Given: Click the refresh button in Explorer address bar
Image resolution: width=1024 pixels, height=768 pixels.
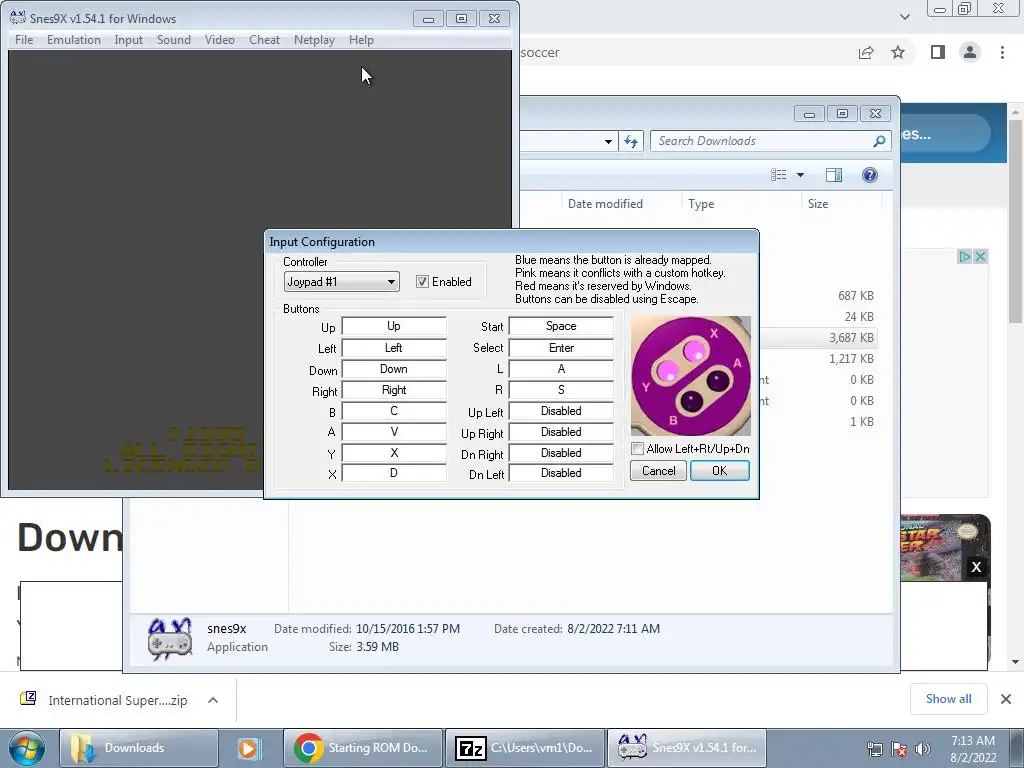Looking at the screenshot, I should click(631, 141).
